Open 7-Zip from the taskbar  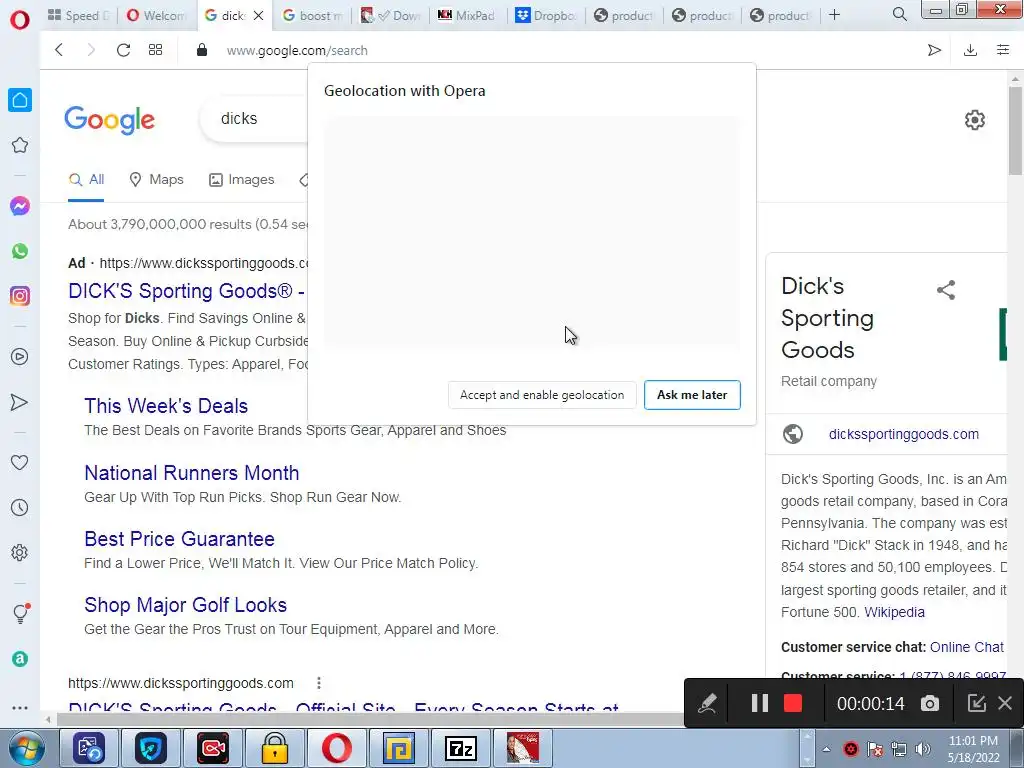click(x=460, y=748)
